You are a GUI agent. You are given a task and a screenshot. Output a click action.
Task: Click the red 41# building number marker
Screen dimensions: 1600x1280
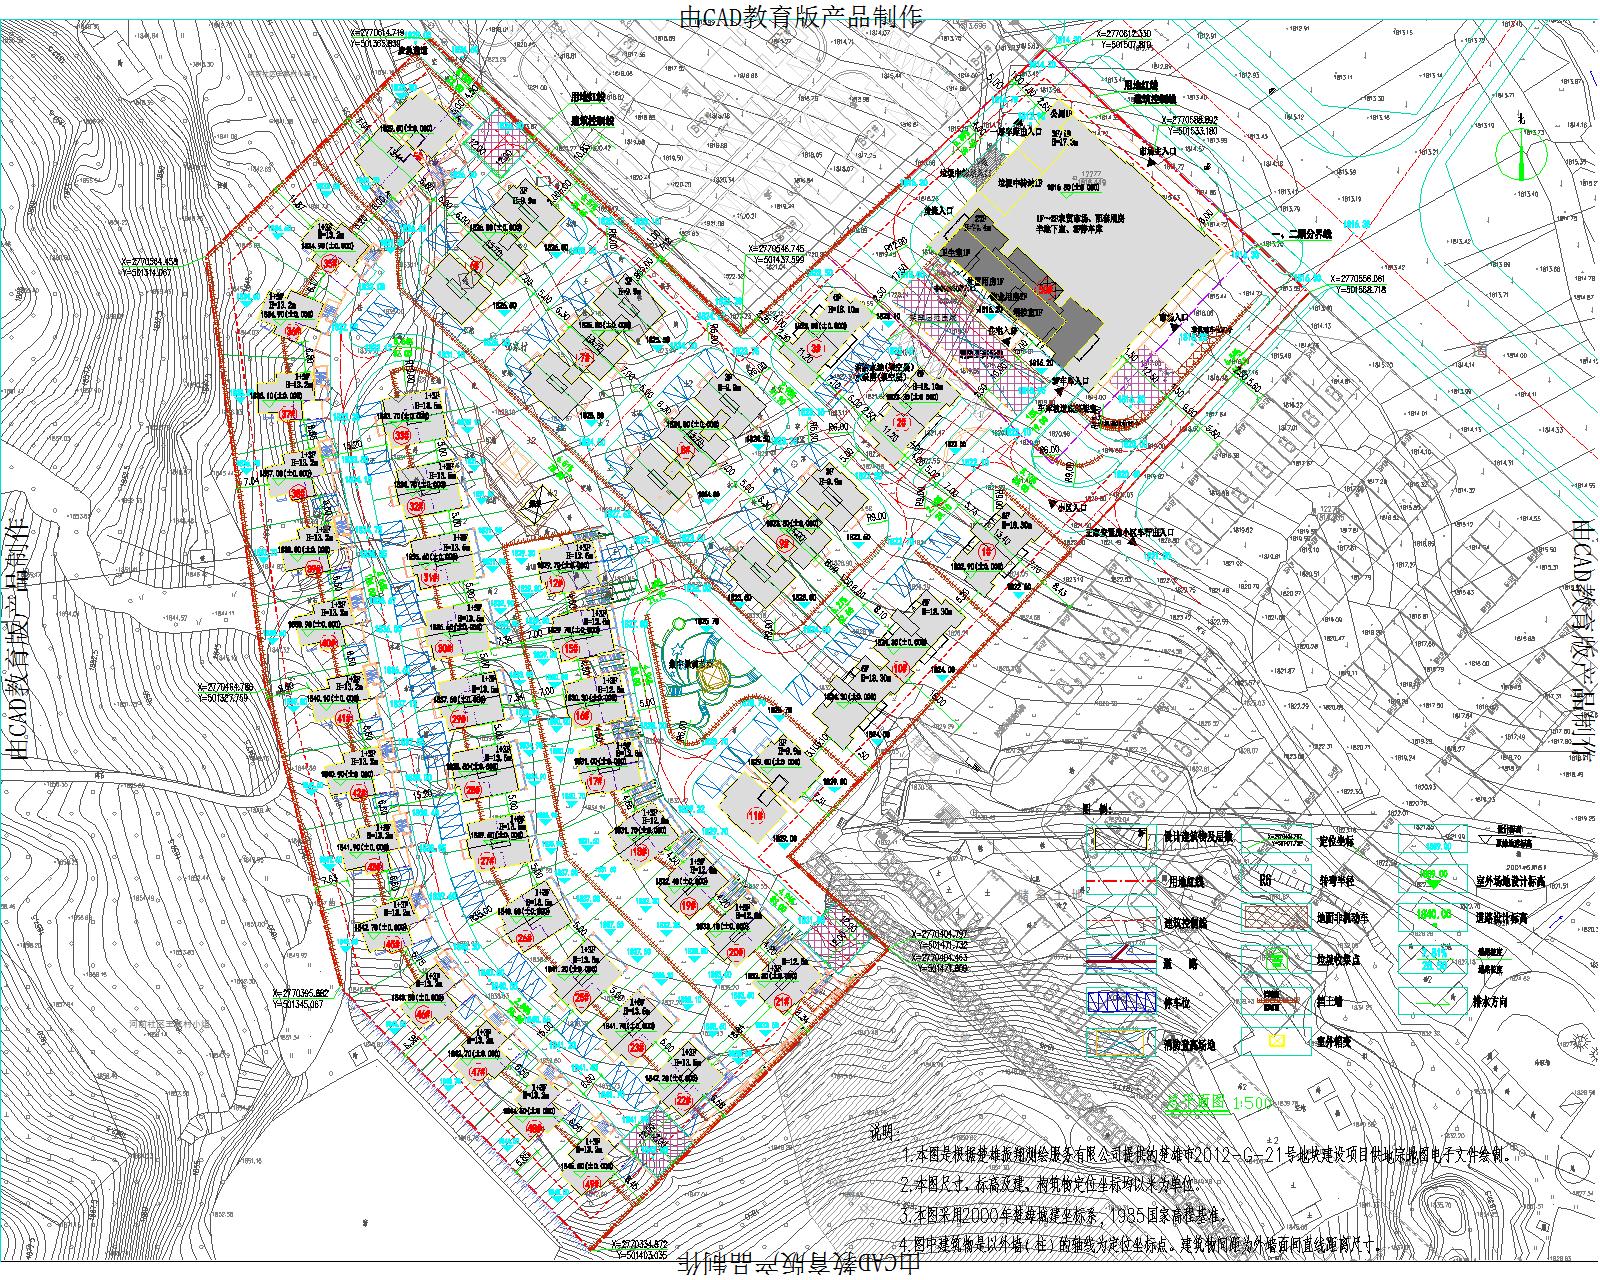344,719
